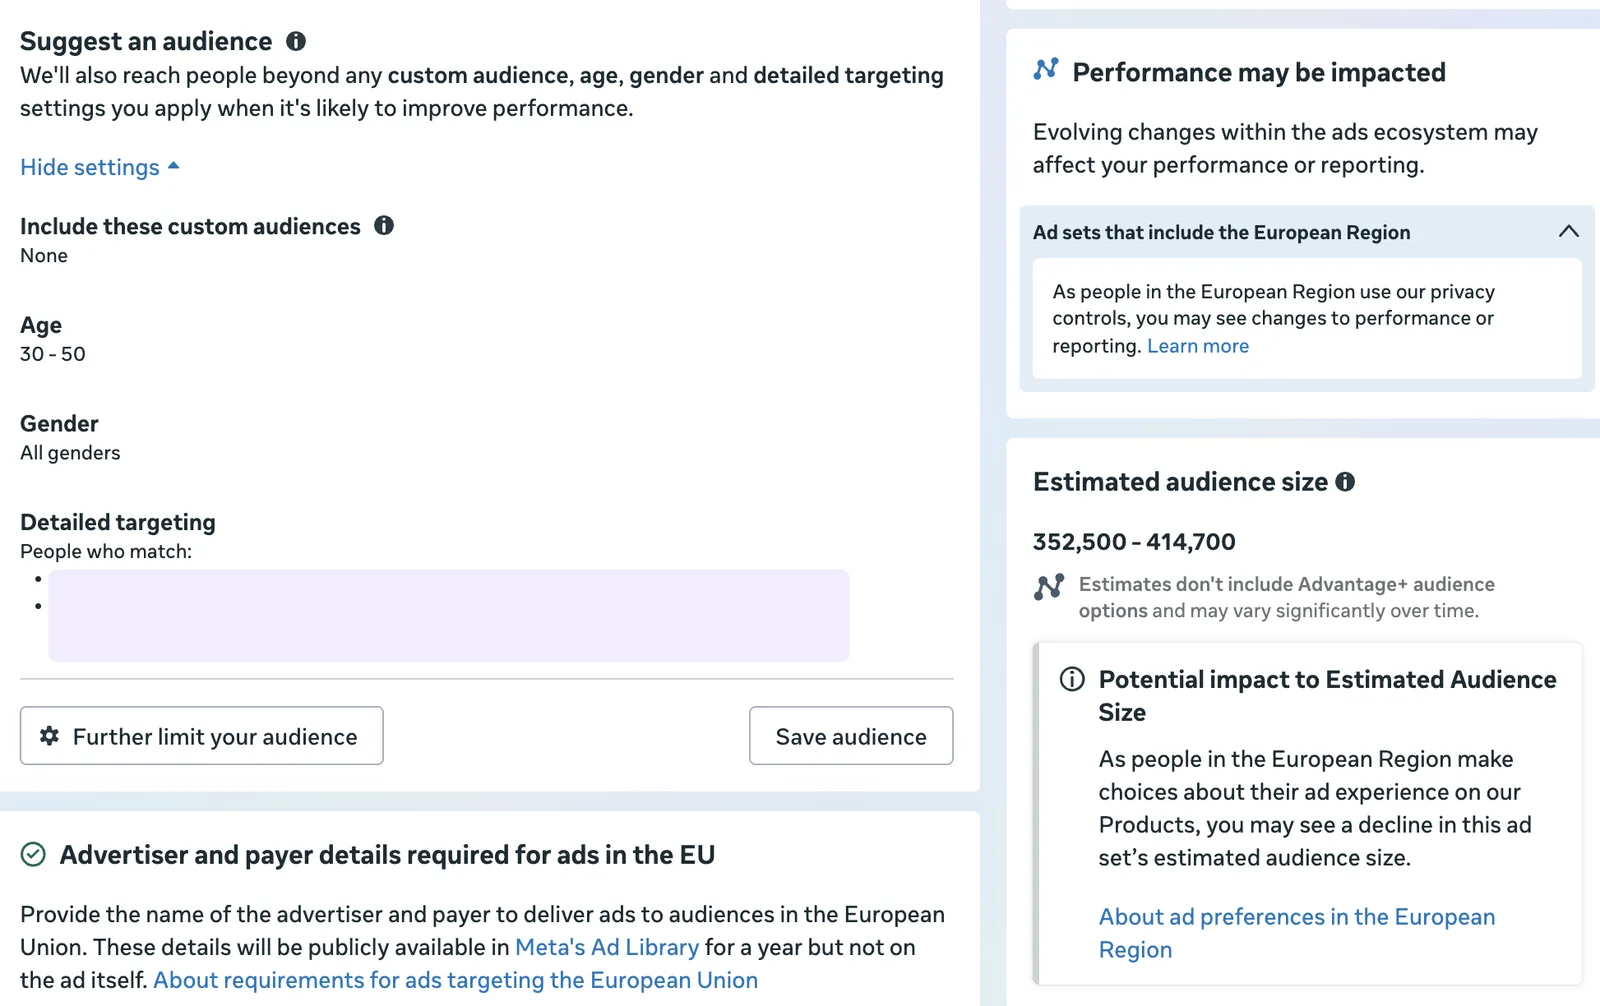Image resolution: width=1600 pixels, height=1006 pixels.
Task: Click info icon next to custom audiences heading
Action: (x=384, y=226)
